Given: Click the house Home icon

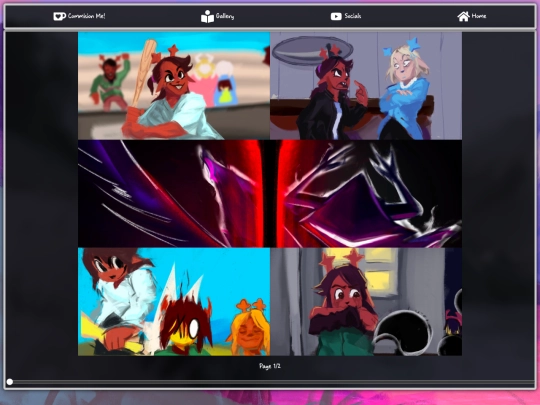Looking at the screenshot, I should point(464,16).
